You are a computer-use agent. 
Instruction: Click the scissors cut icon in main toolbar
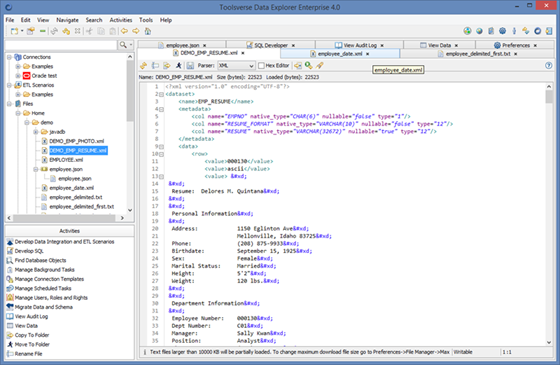point(89,31)
